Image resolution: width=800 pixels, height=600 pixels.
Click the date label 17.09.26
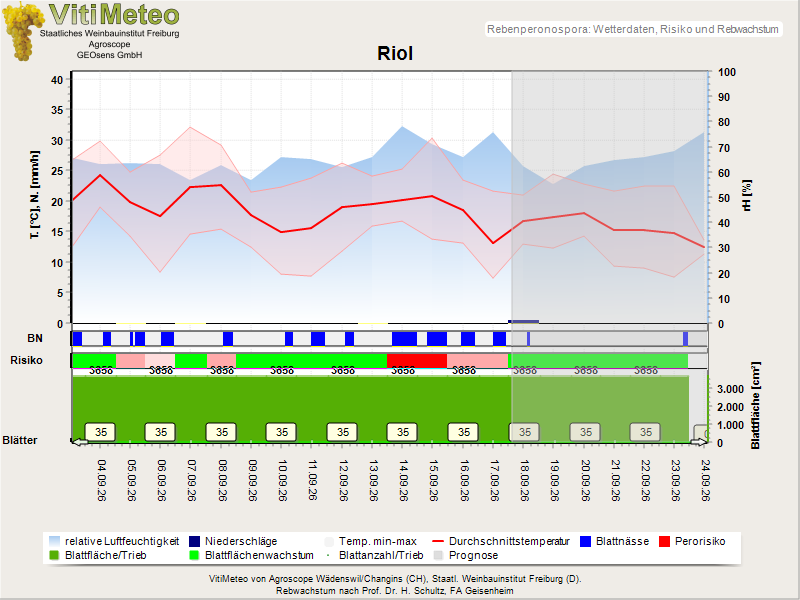(x=494, y=481)
